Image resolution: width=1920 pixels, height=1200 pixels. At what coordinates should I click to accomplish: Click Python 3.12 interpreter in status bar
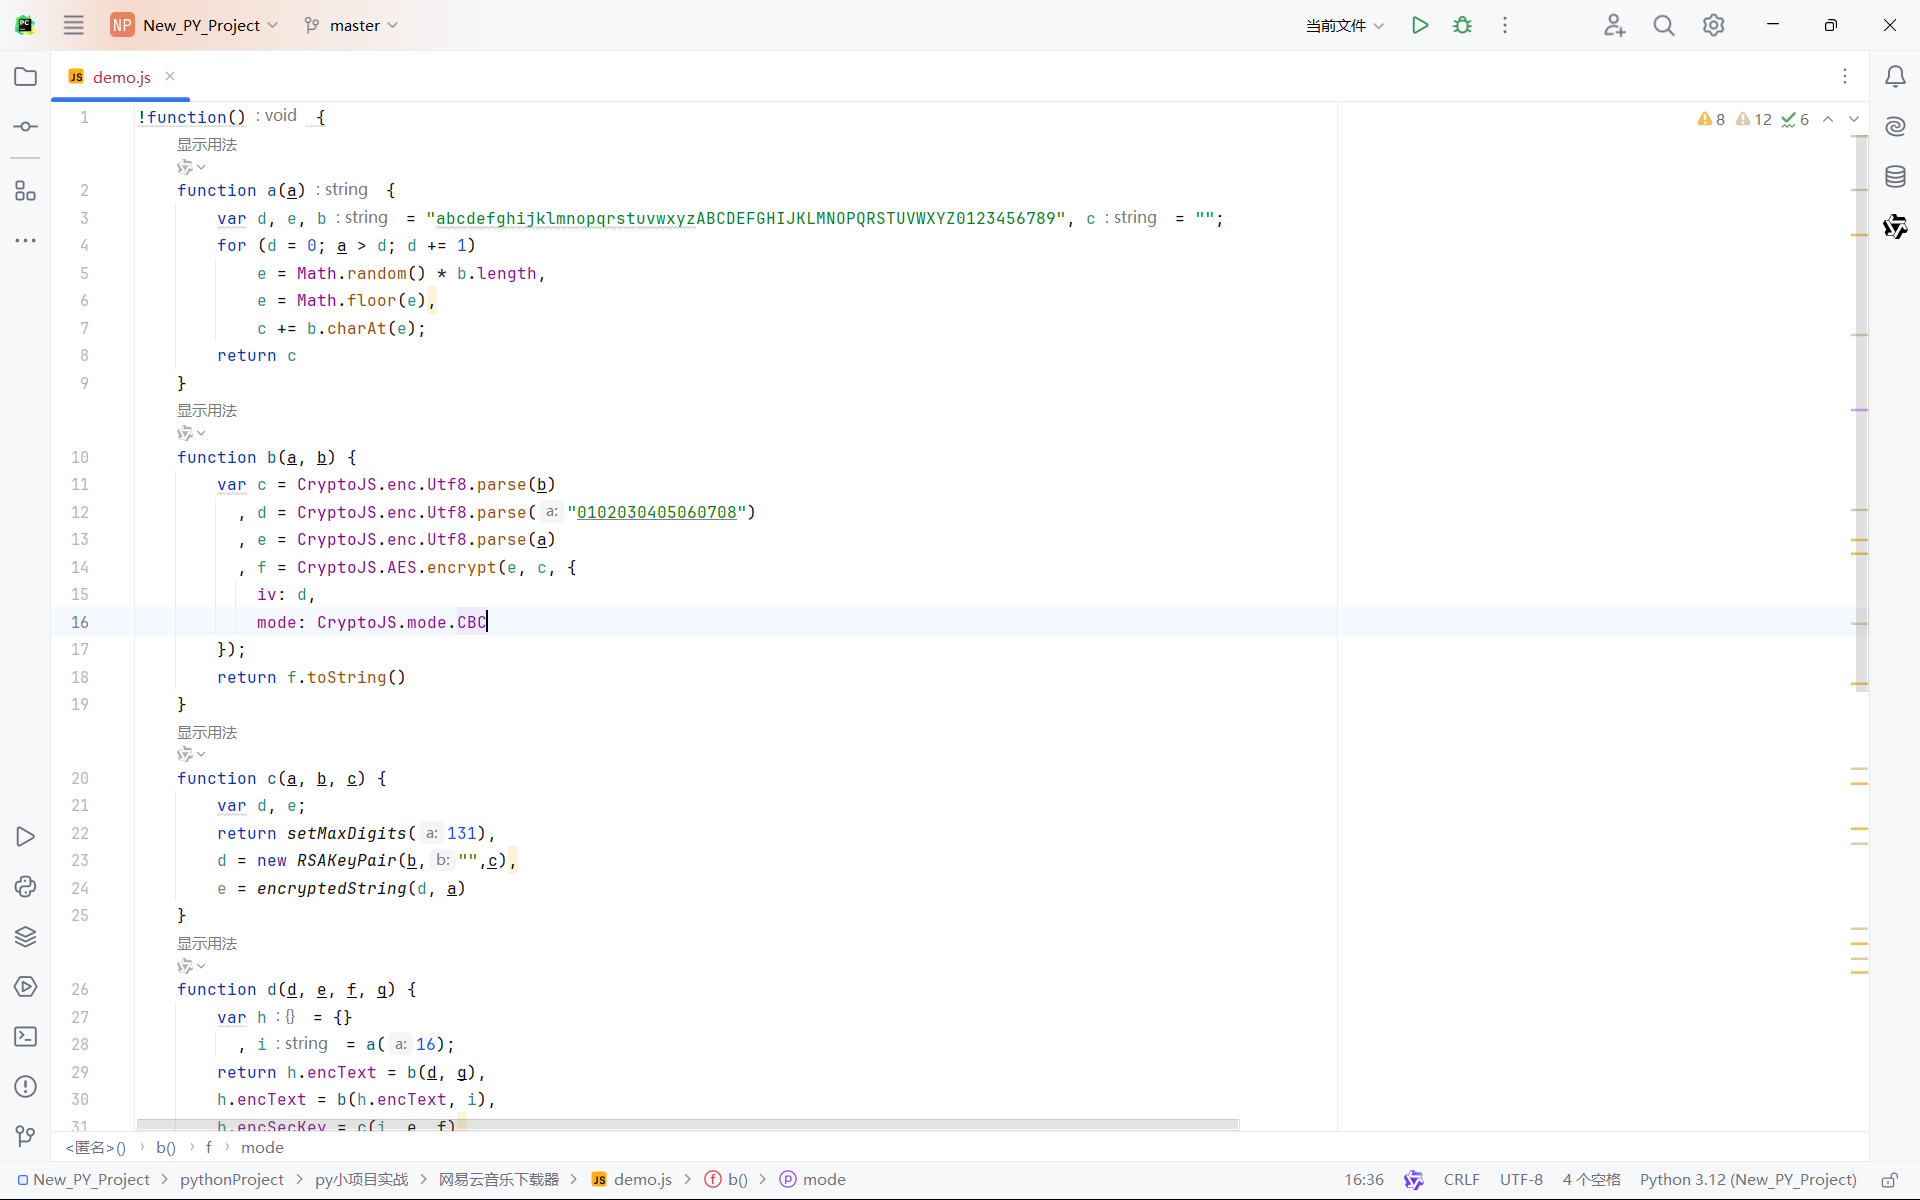1747,1180
